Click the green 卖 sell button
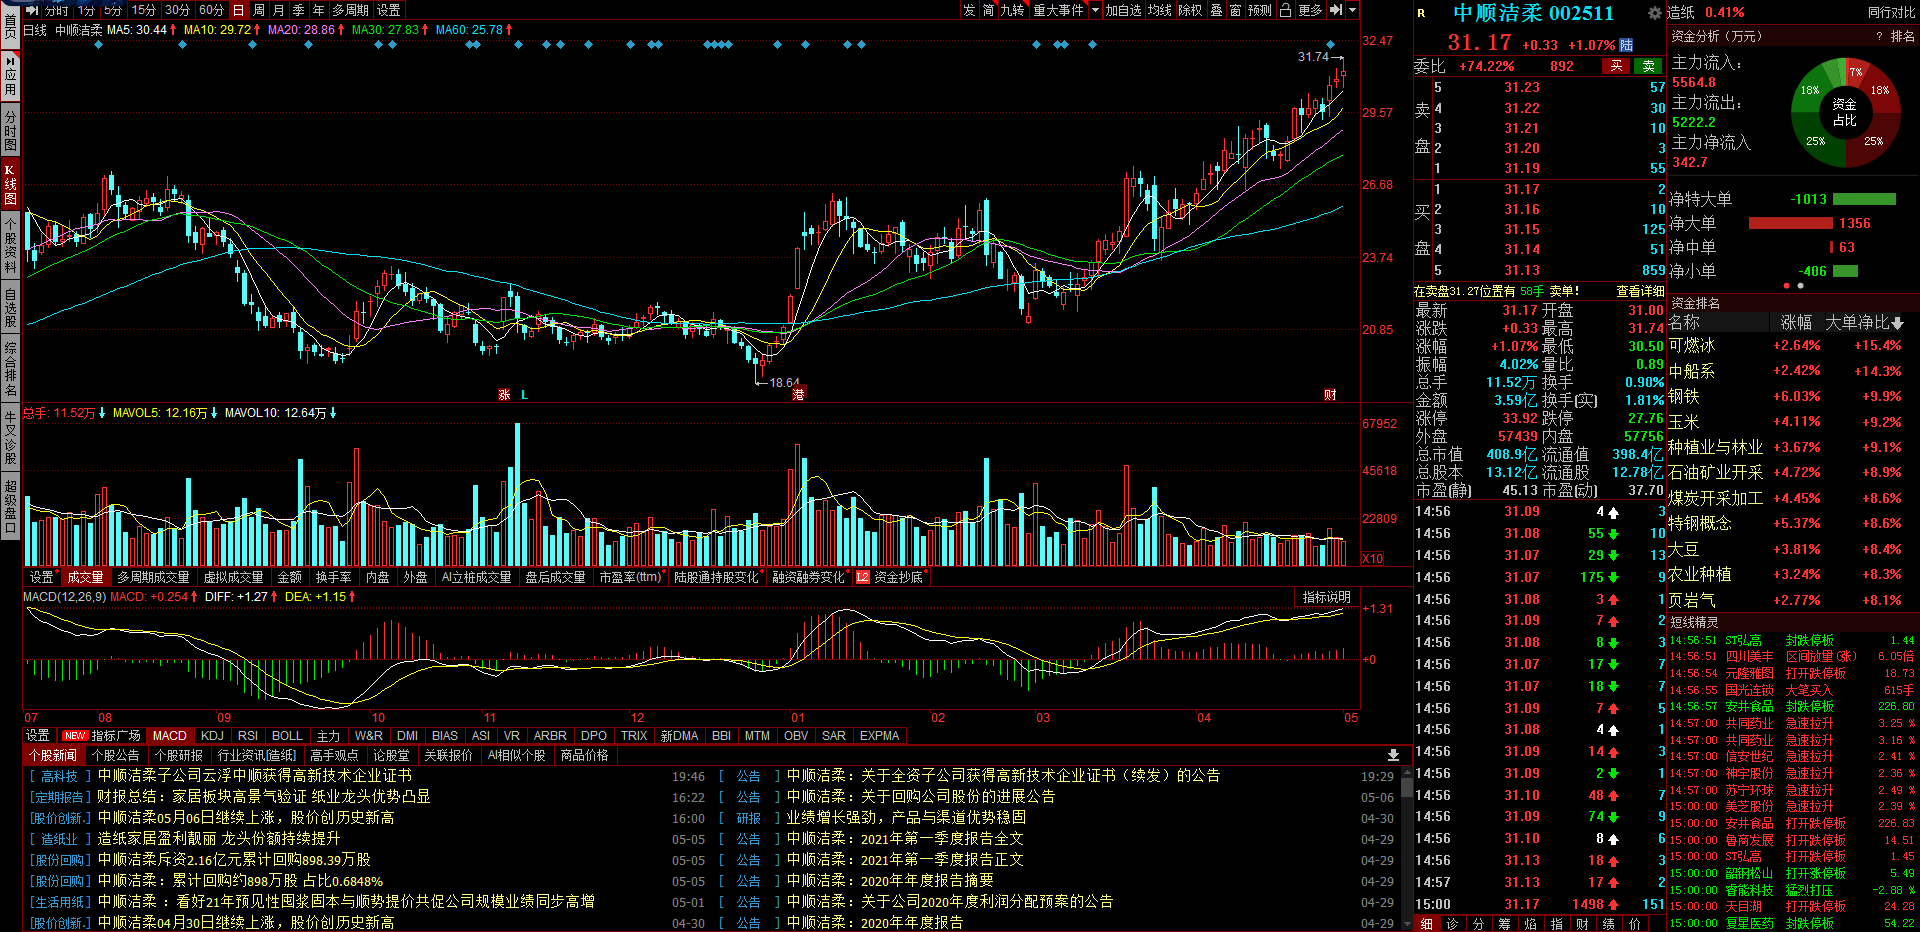Screen dimensions: 1920x932 [1648, 66]
